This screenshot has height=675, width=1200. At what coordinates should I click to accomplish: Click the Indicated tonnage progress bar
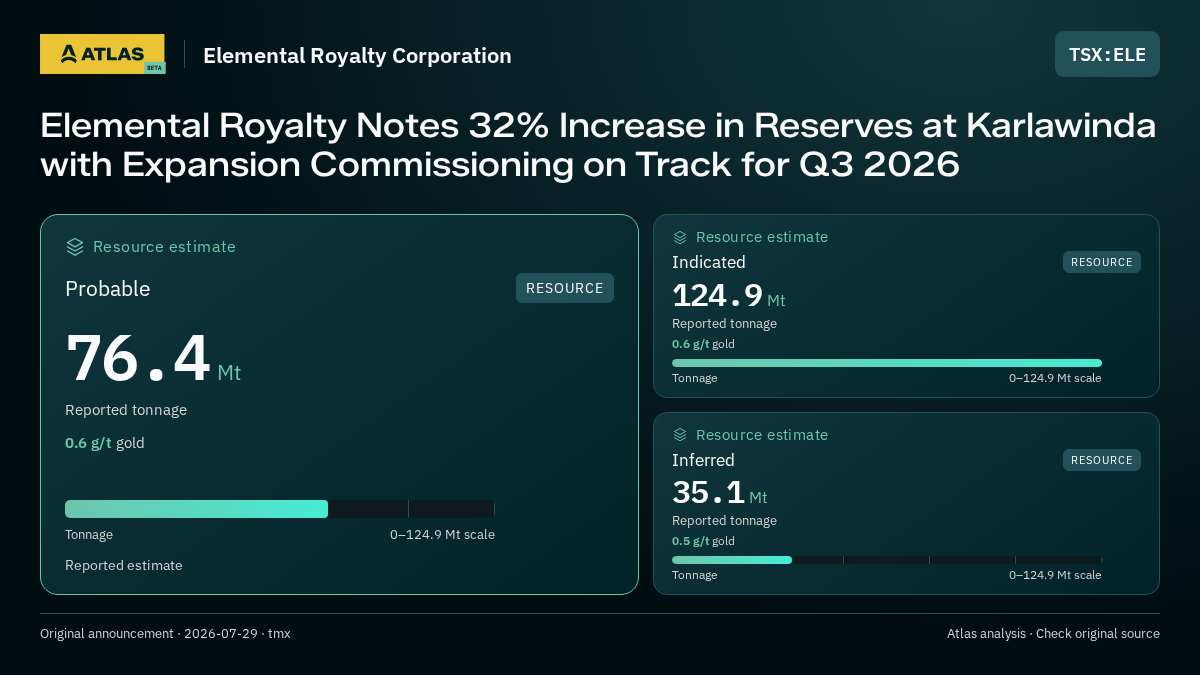(887, 363)
